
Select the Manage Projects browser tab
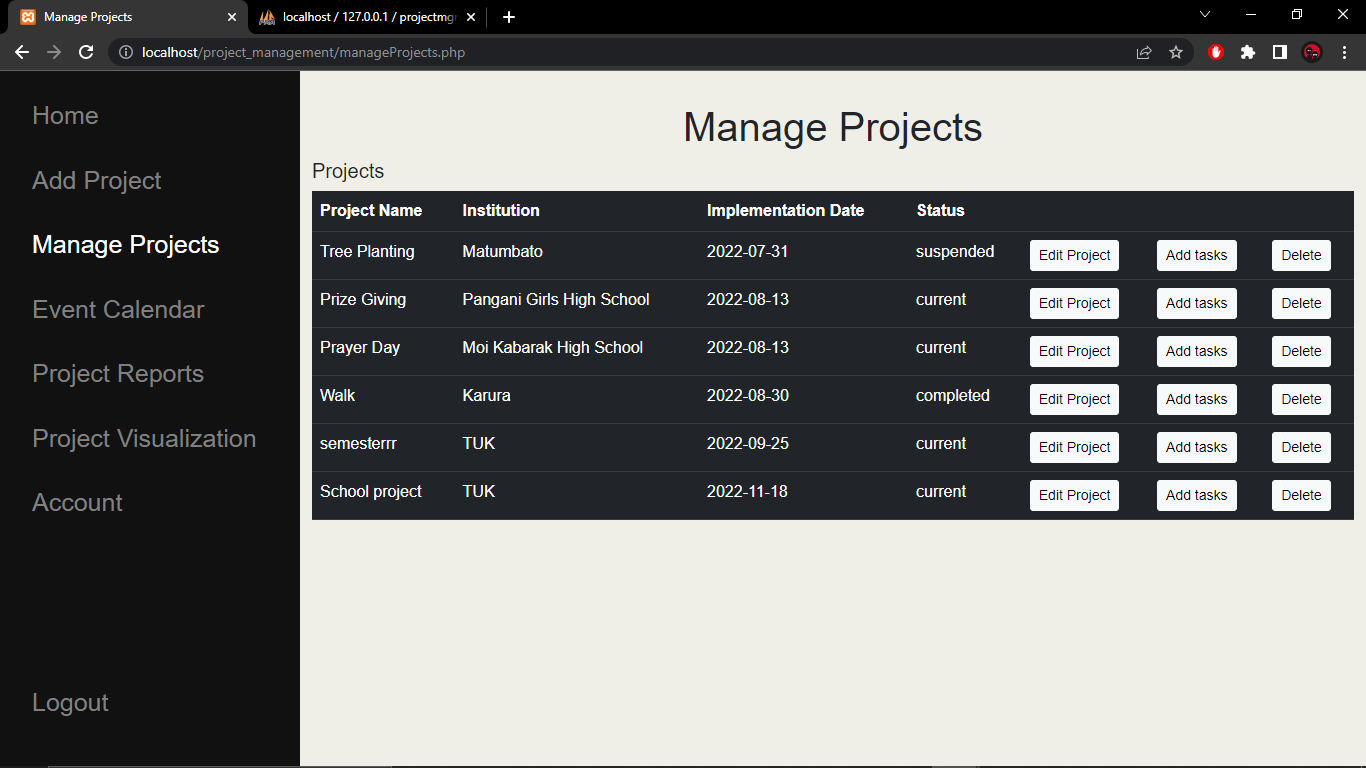click(120, 17)
